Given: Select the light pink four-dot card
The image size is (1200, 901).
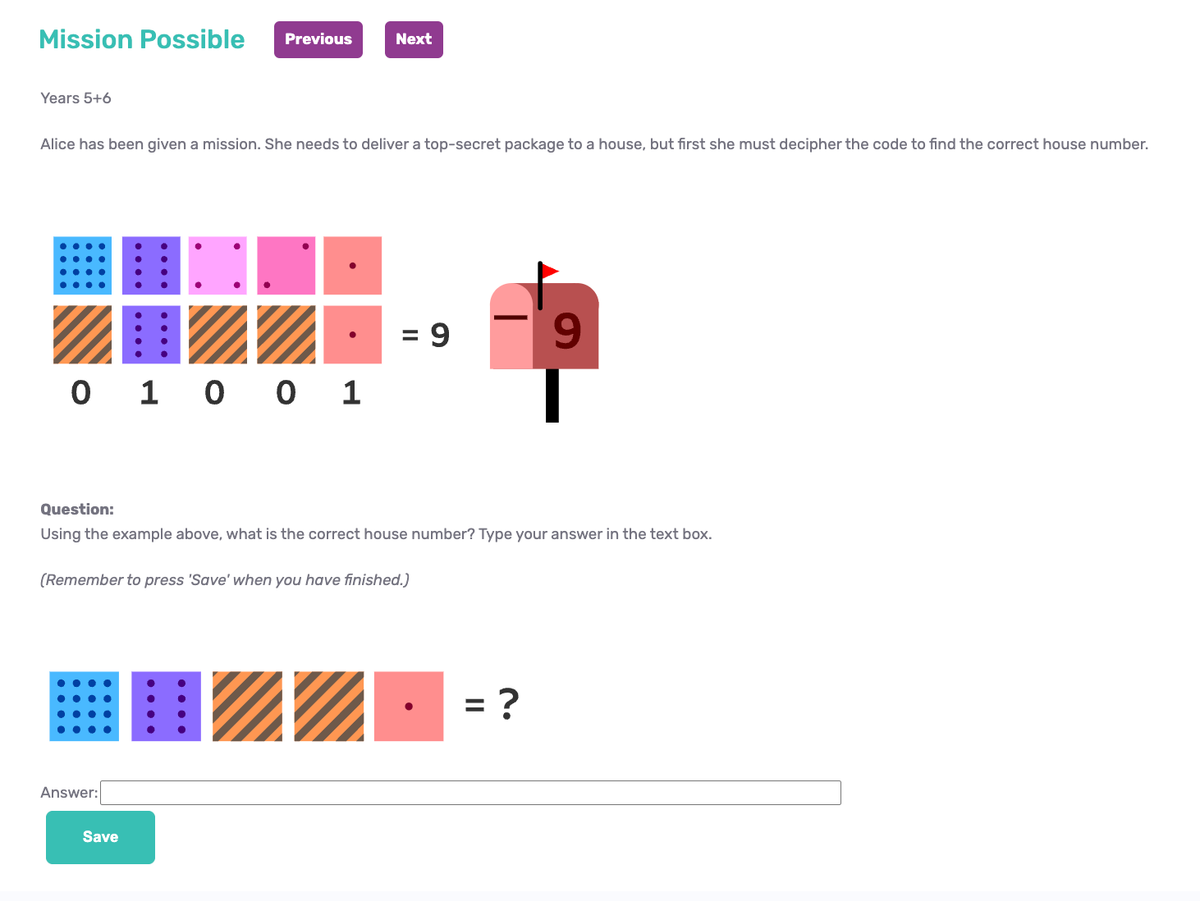Looking at the screenshot, I should [217, 265].
